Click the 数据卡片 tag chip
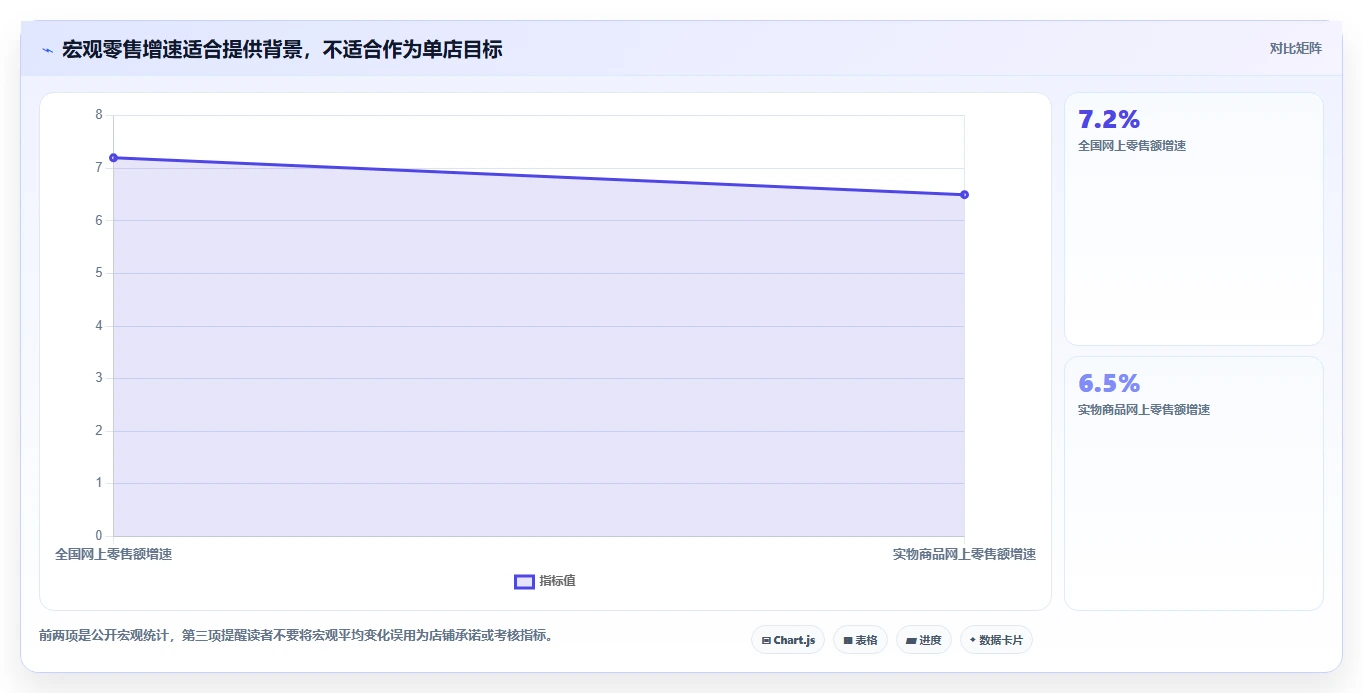Screen dimensions: 1363x693 (996, 640)
